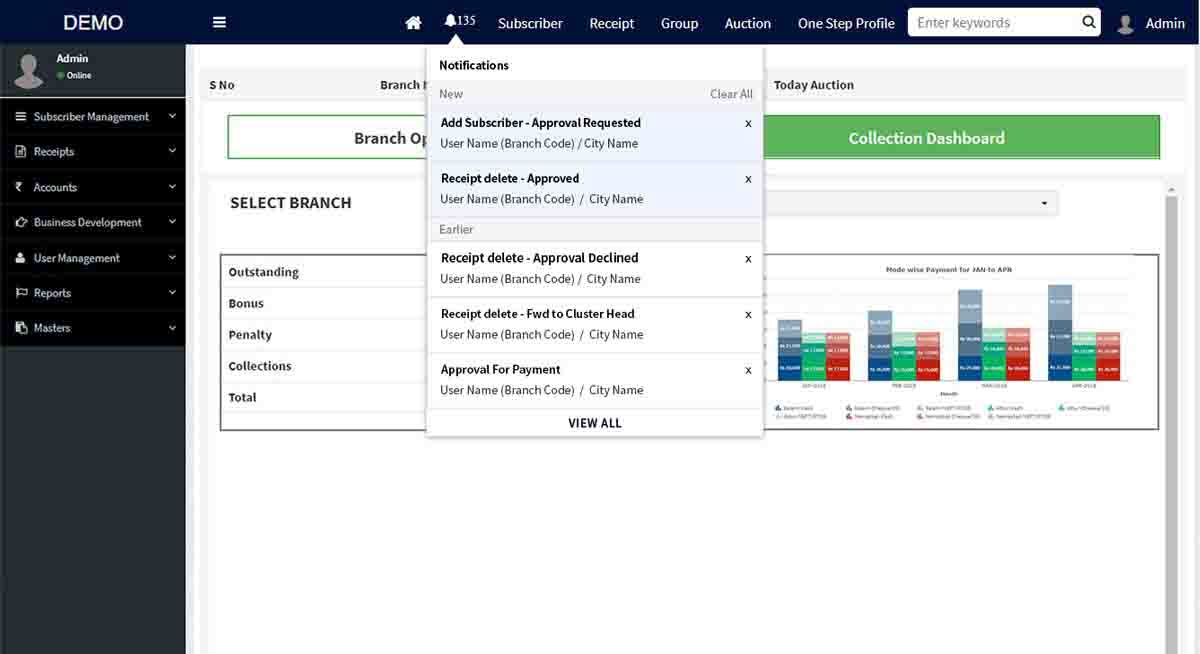Click the Today Auction column header

point(814,85)
